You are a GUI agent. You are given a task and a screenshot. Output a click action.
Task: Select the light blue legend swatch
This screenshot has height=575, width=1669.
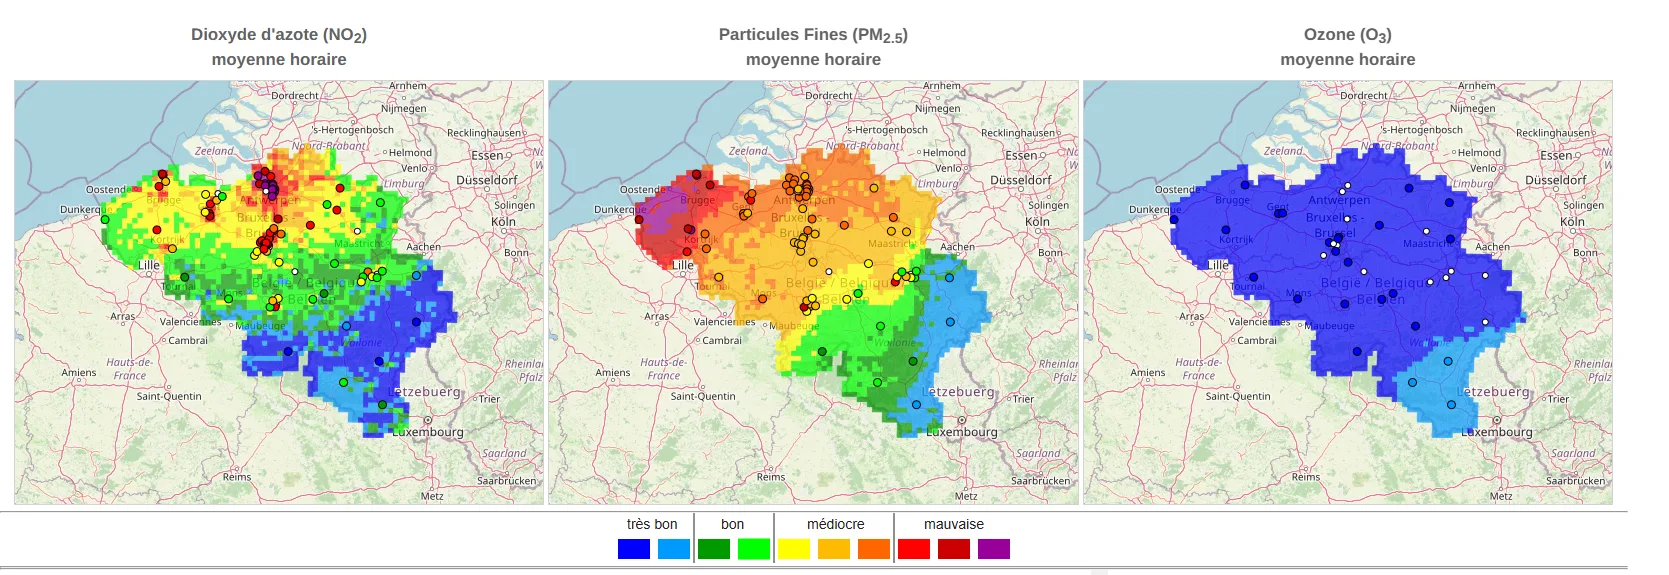point(673,549)
